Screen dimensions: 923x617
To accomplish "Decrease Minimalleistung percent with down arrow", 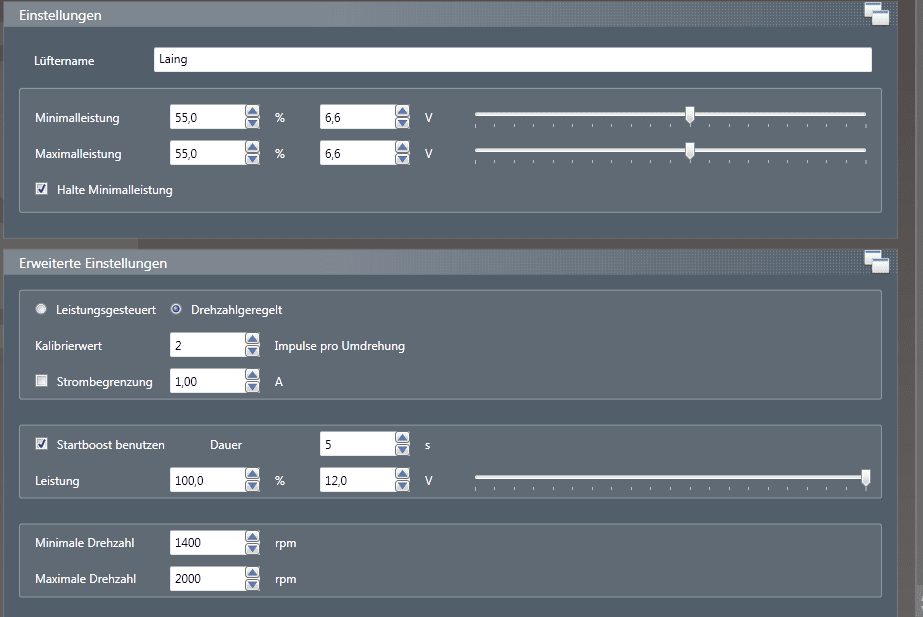I will click(252, 123).
